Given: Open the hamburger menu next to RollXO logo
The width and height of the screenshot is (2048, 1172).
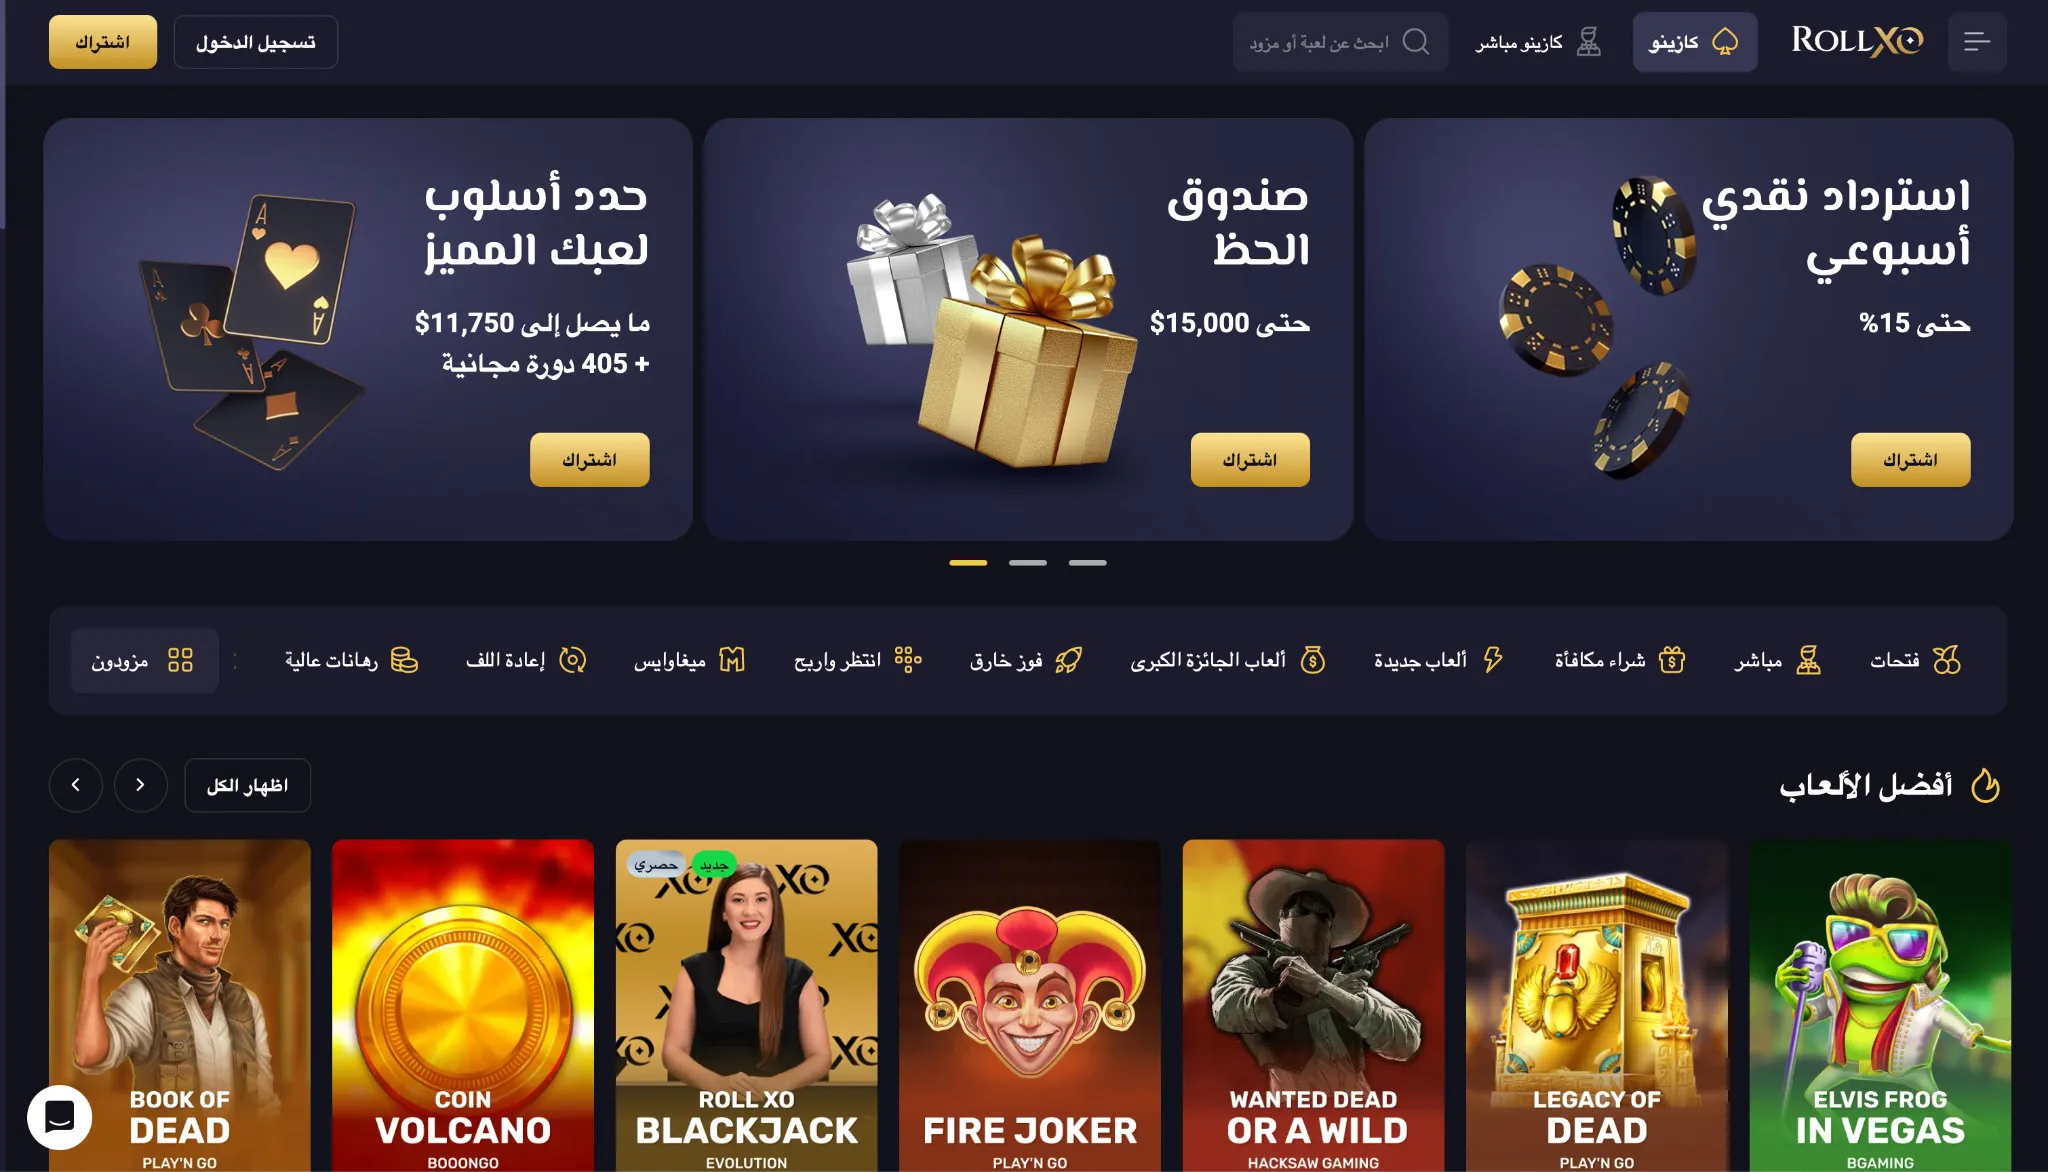Looking at the screenshot, I should 1976,42.
